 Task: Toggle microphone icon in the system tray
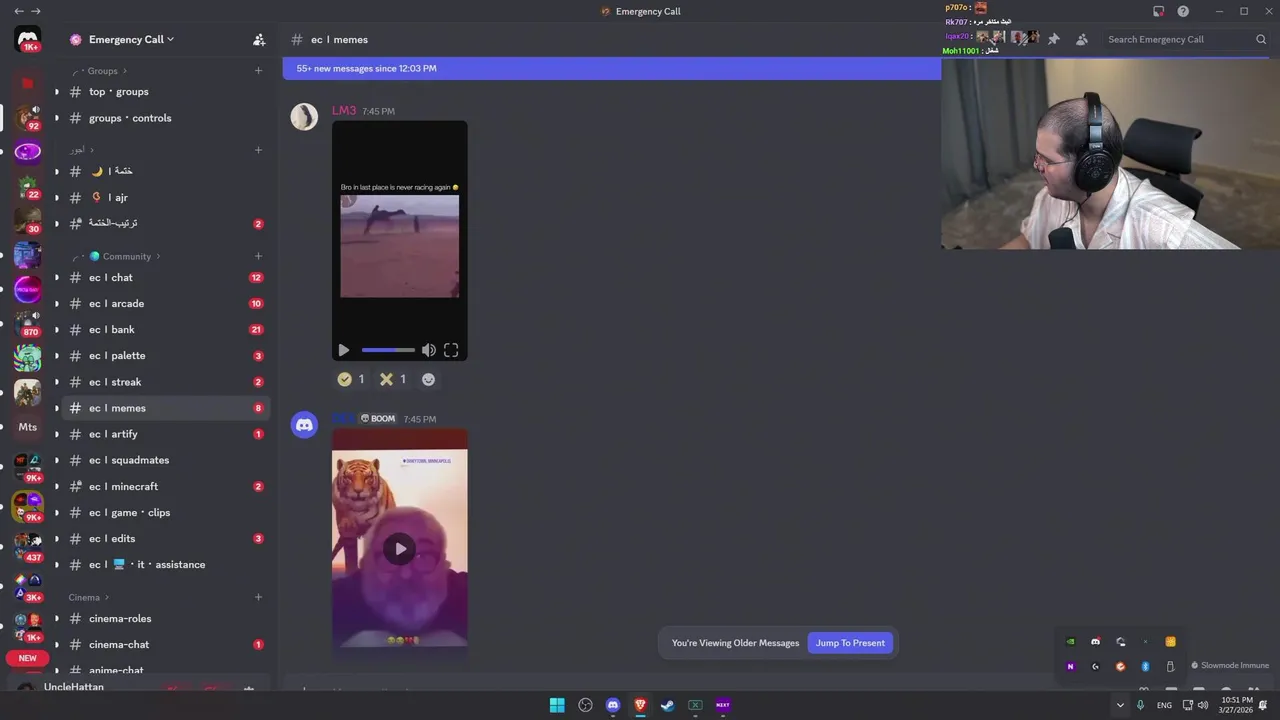(x=1140, y=705)
